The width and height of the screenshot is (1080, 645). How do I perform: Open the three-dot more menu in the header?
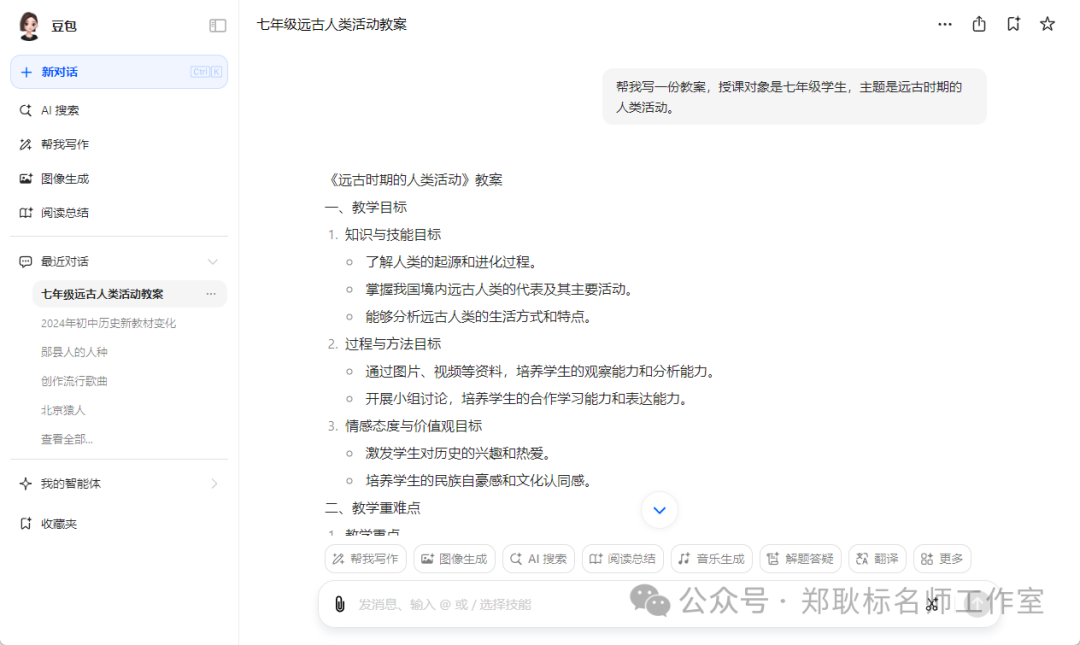click(945, 24)
